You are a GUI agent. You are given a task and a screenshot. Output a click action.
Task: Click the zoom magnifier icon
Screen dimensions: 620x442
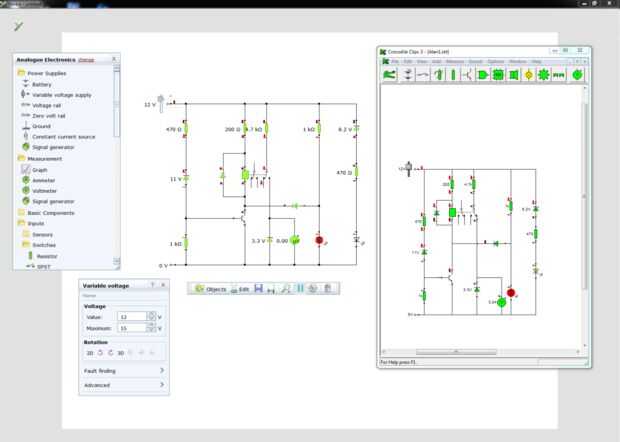click(285, 289)
